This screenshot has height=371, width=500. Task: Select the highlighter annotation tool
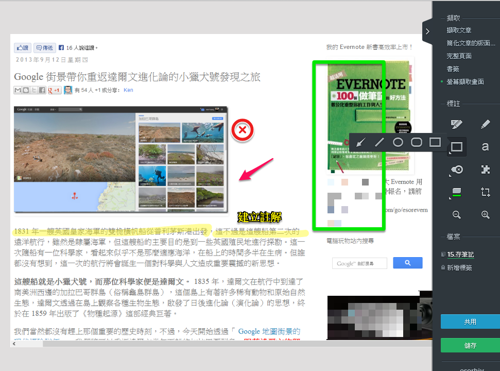click(456, 125)
